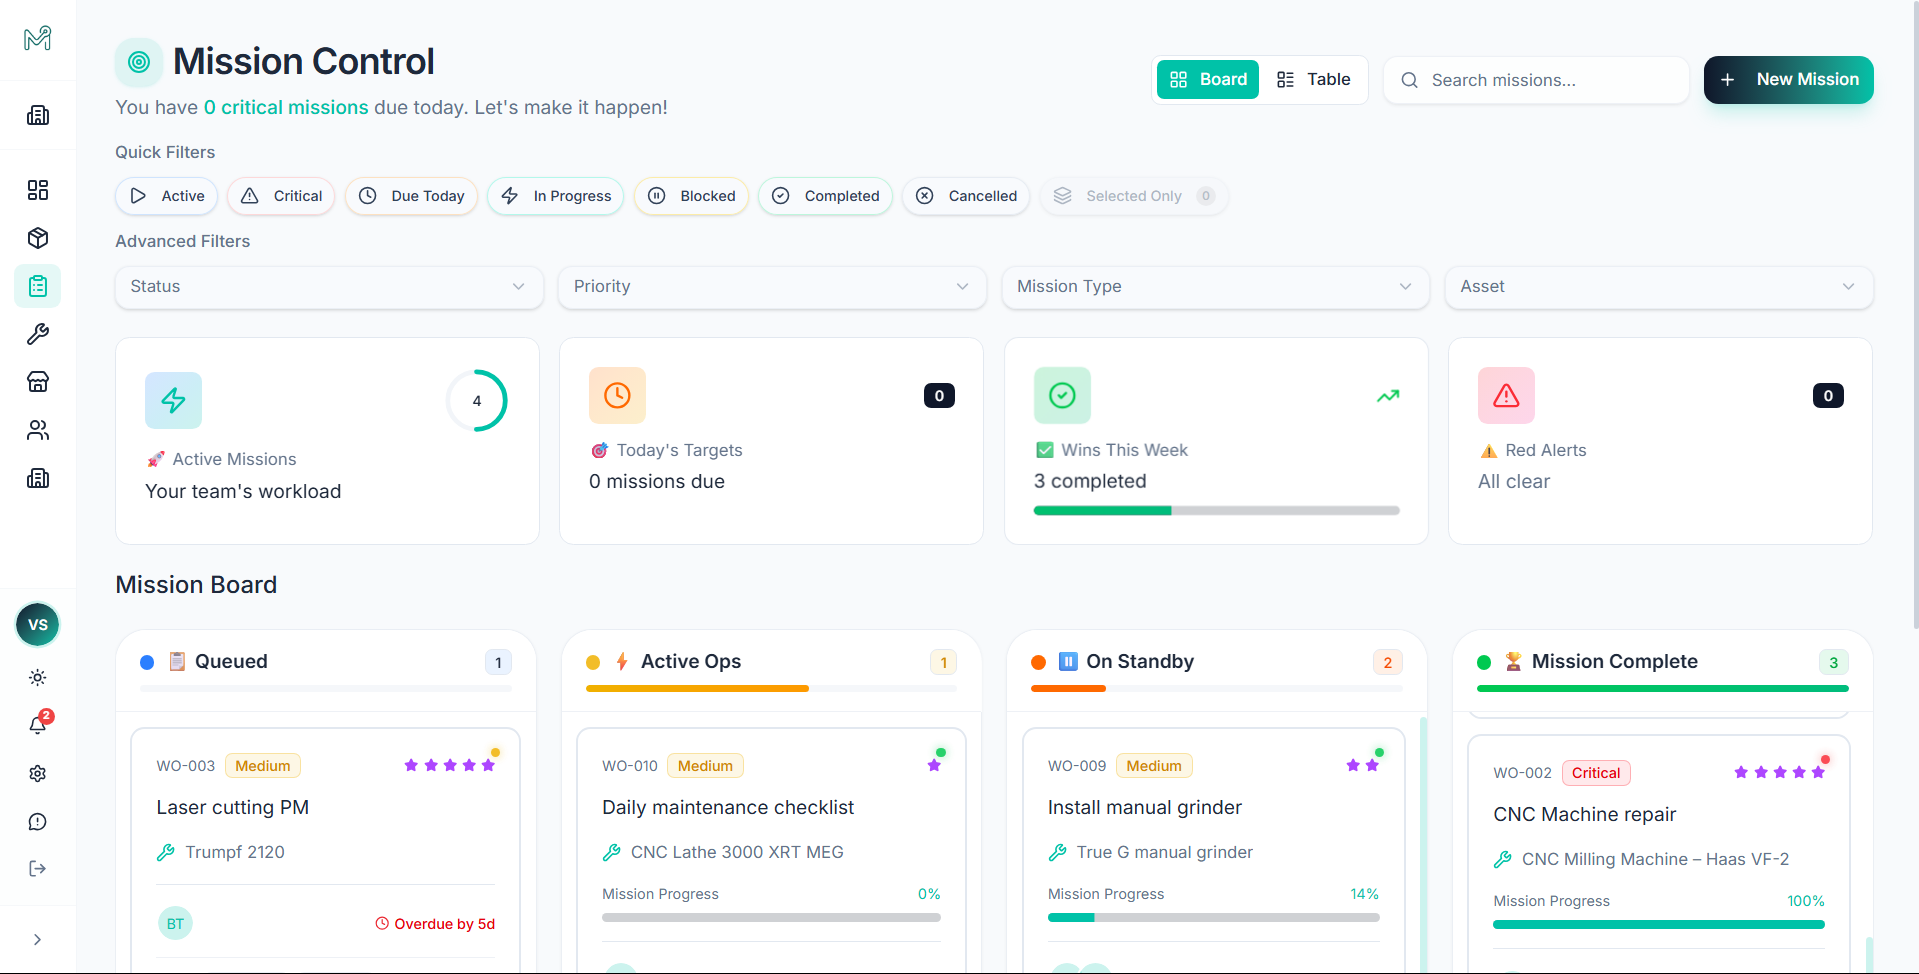Open the Asset filter dropdown
The width and height of the screenshot is (1919, 974).
point(1659,287)
